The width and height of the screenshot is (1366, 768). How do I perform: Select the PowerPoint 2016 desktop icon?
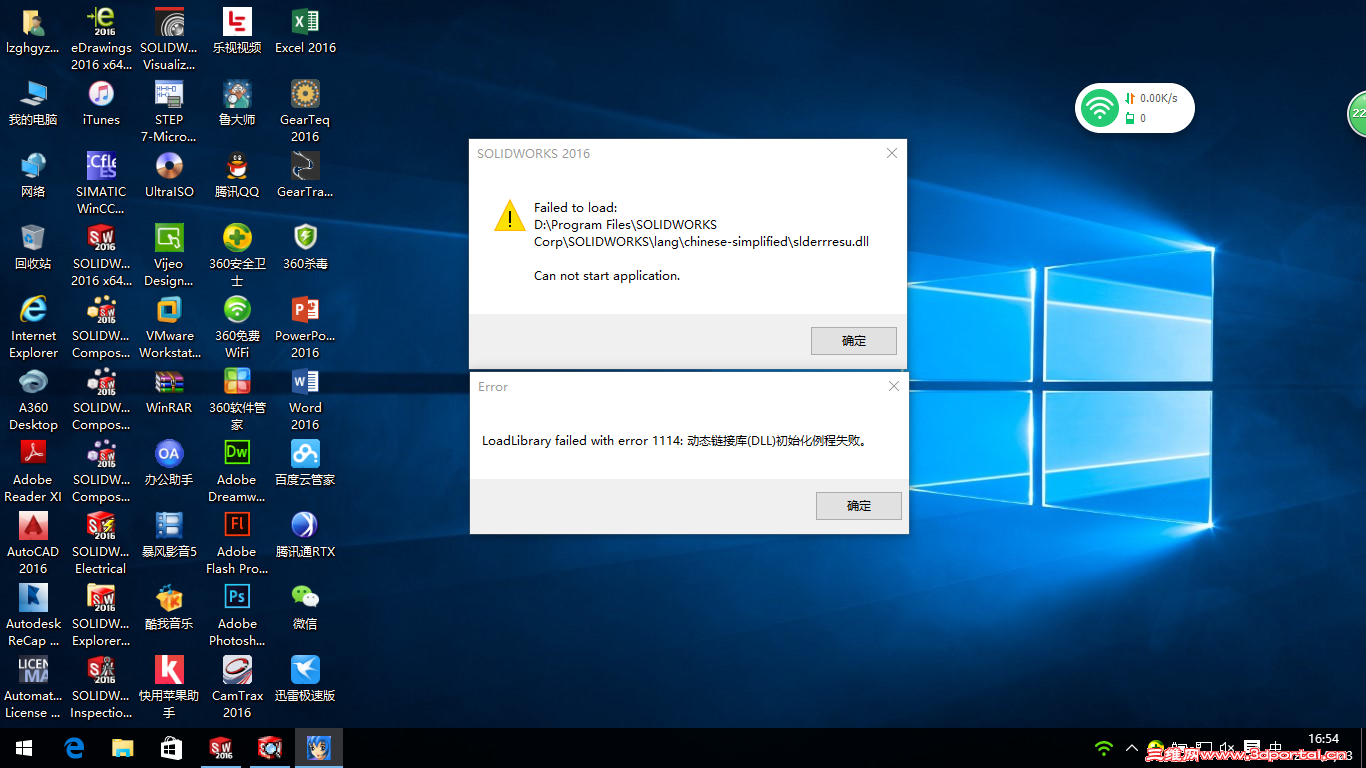305,327
